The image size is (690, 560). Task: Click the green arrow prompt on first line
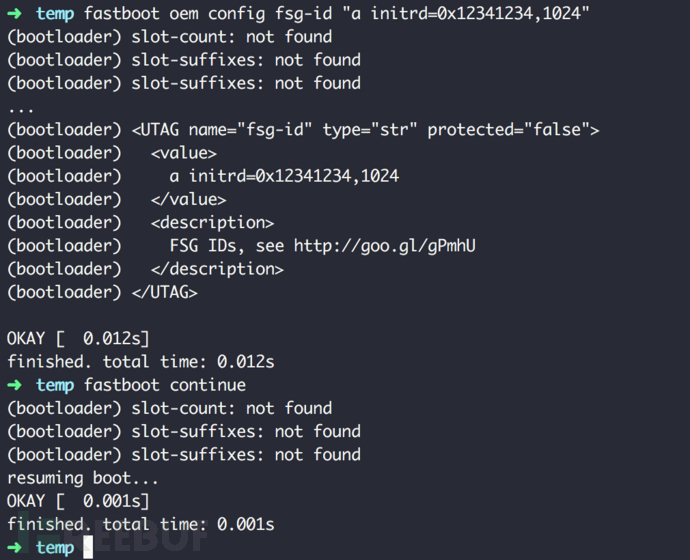(15, 14)
